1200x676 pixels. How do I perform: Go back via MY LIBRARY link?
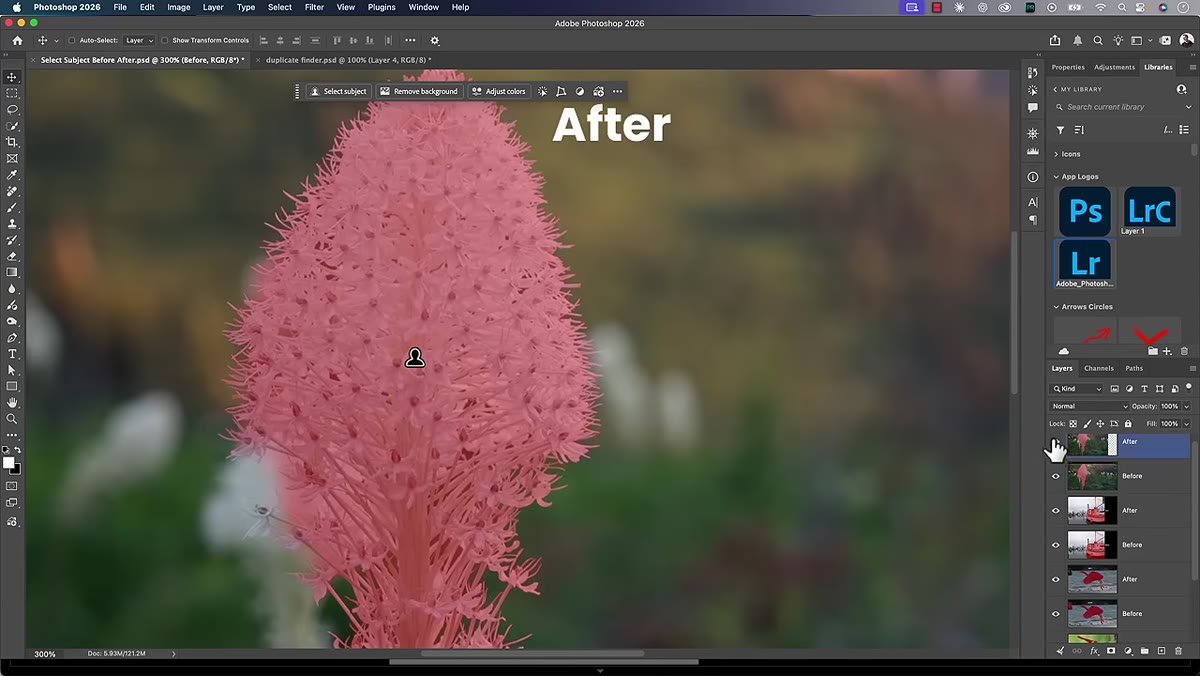(x=1078, y=89)
